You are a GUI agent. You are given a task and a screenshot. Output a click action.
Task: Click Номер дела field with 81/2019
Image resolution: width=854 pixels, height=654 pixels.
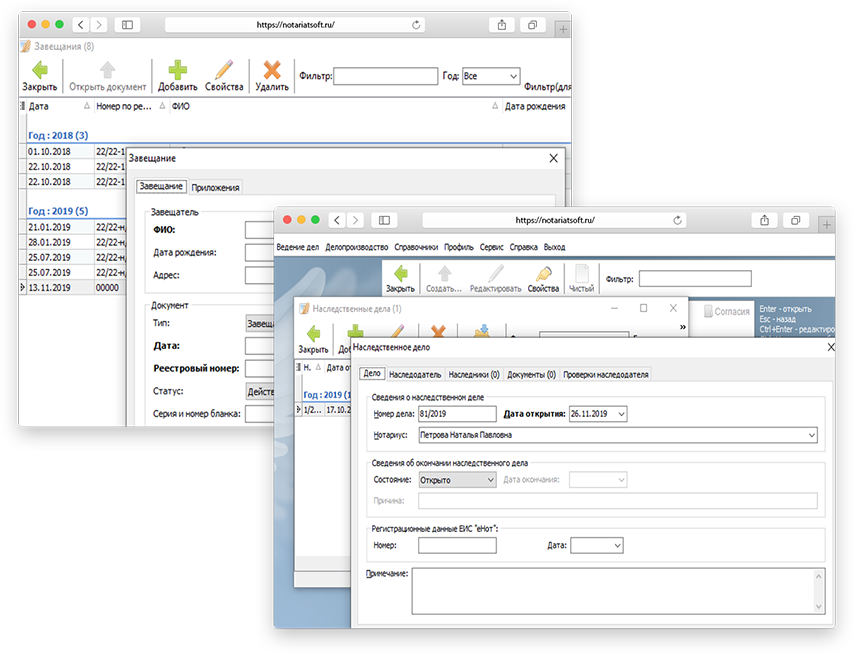pos(457,414)
